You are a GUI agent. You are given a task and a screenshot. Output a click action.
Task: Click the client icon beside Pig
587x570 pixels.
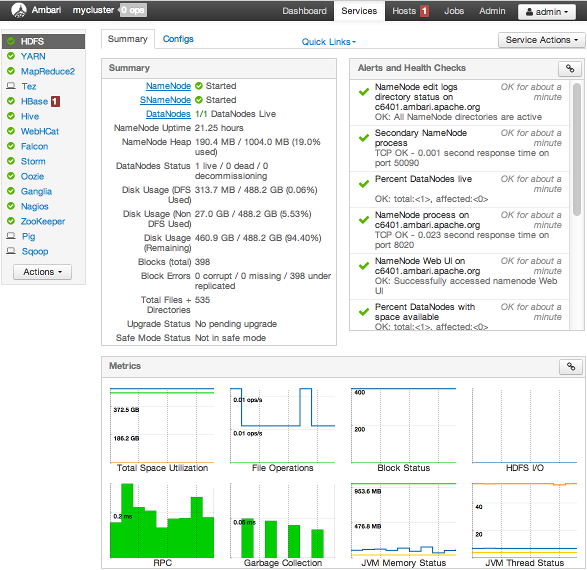(11, 236)
